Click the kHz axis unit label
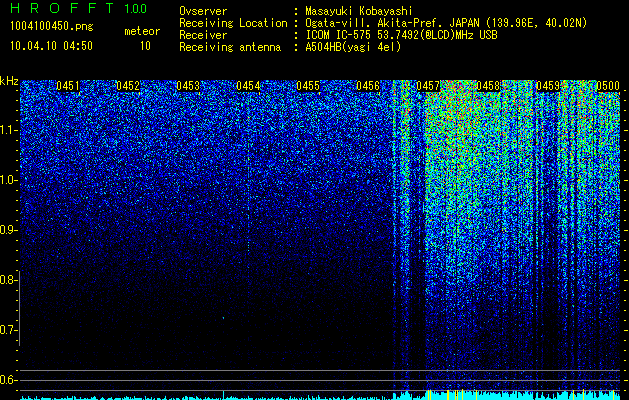 coord(9,81)
